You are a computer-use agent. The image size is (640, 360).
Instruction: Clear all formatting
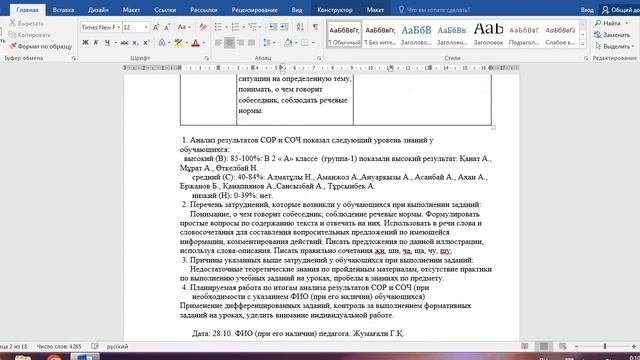203,27
